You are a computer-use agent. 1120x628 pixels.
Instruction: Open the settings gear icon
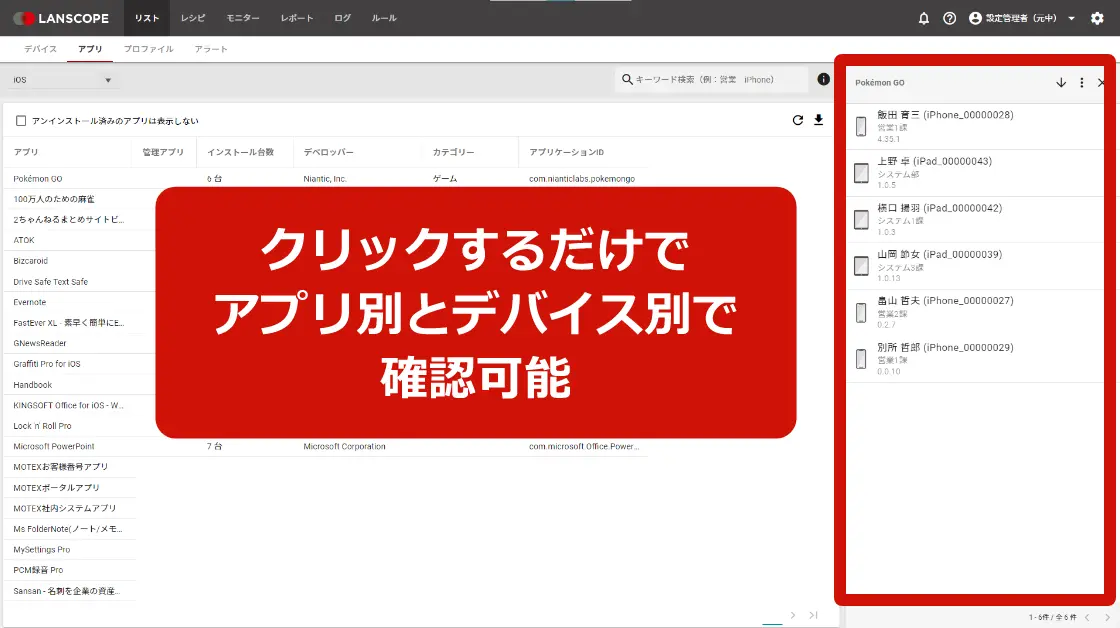tap(1097, 19)
